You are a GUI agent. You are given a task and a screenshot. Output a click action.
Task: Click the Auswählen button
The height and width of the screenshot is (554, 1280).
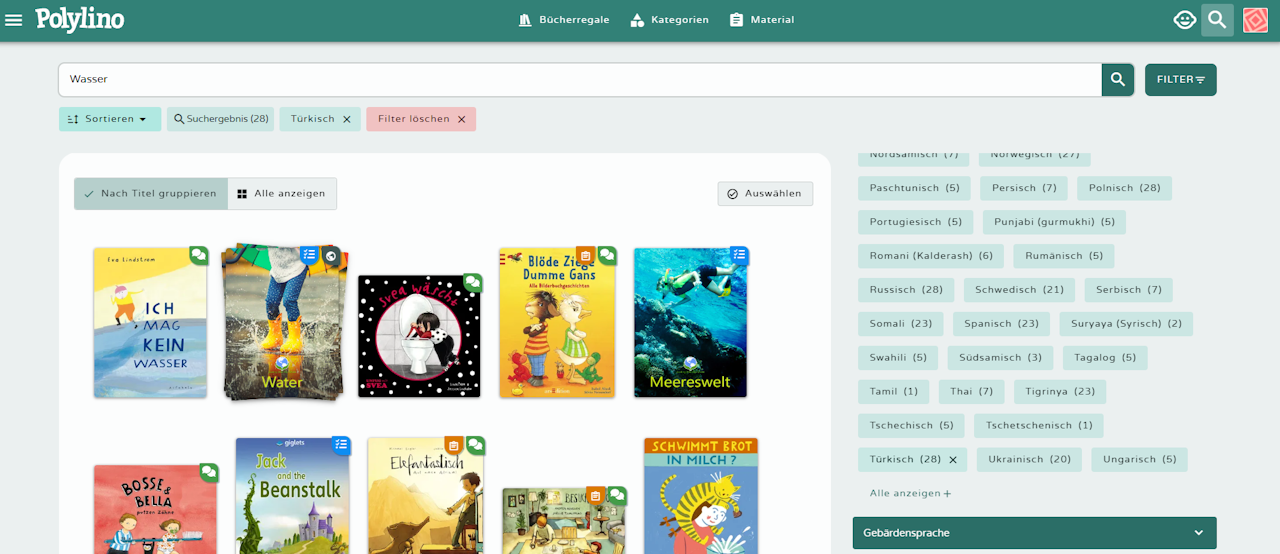[x=765, y=194]
